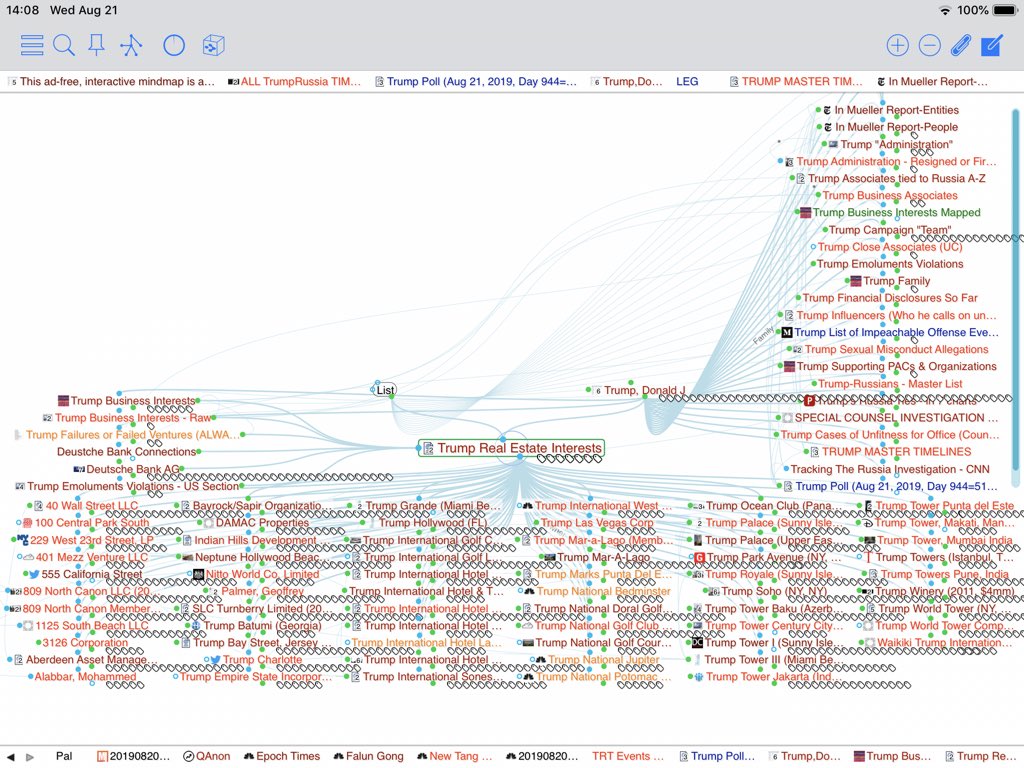Tap the forward arrow at bottom left
This screenshot has width=1024, height=768.
tap(30, 756)
